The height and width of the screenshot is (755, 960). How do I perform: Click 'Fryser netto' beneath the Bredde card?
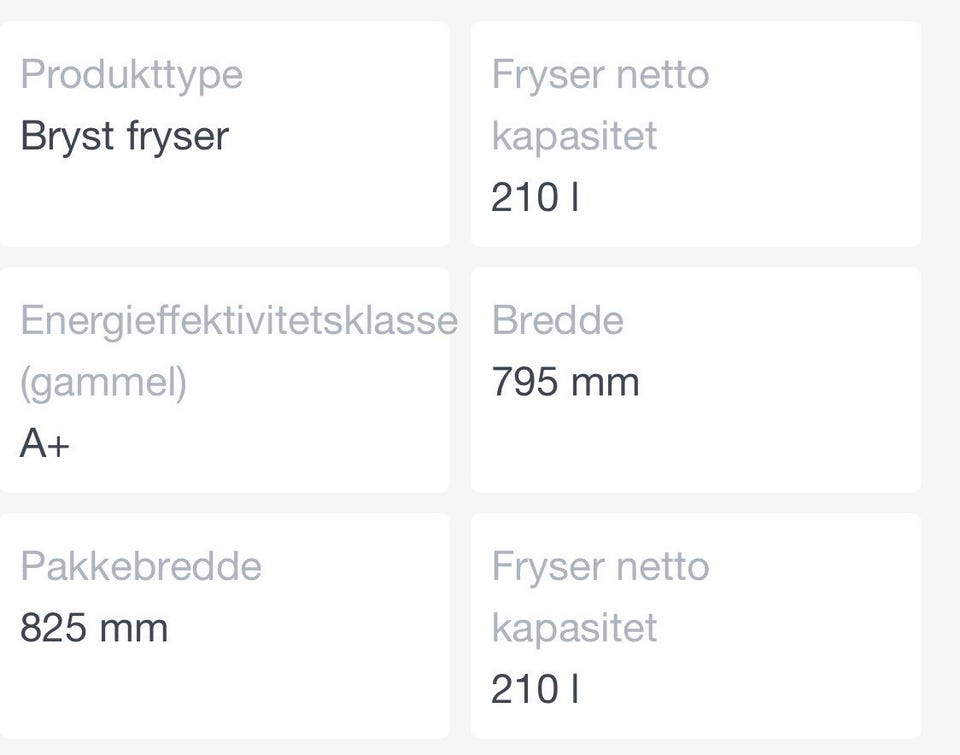600,567
